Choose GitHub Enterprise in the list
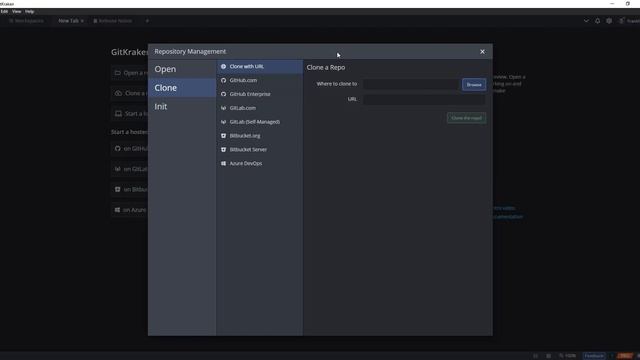The height and width of the screenshot is (360, 640). pos(260,94)
